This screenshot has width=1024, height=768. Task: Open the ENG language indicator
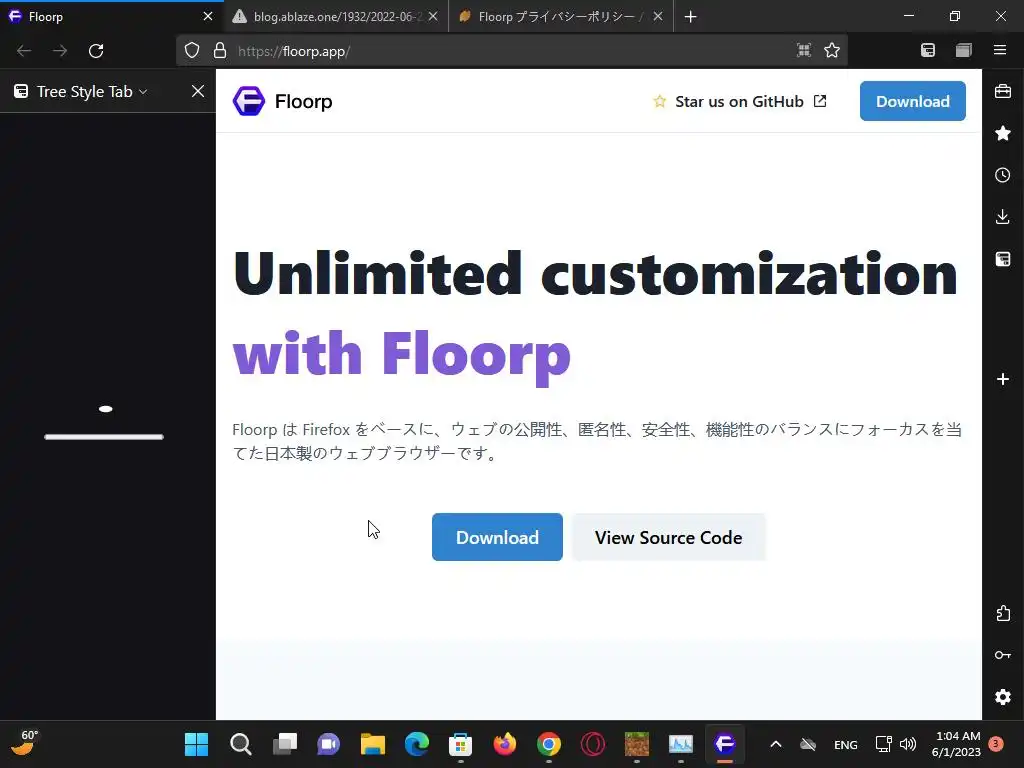pyautogui.click(x=846, y=744)
